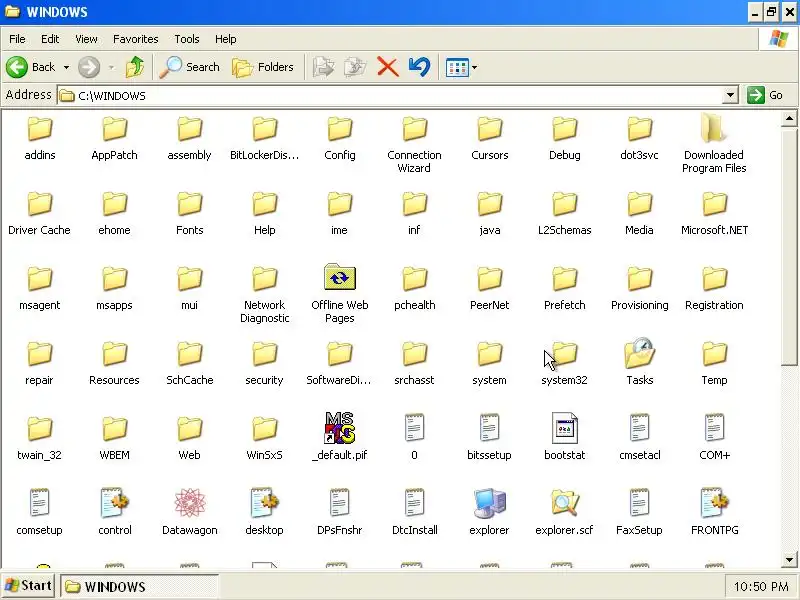Select the COM+ log file
The height and width of the screenshot is (600, 800).
point(714,437)
